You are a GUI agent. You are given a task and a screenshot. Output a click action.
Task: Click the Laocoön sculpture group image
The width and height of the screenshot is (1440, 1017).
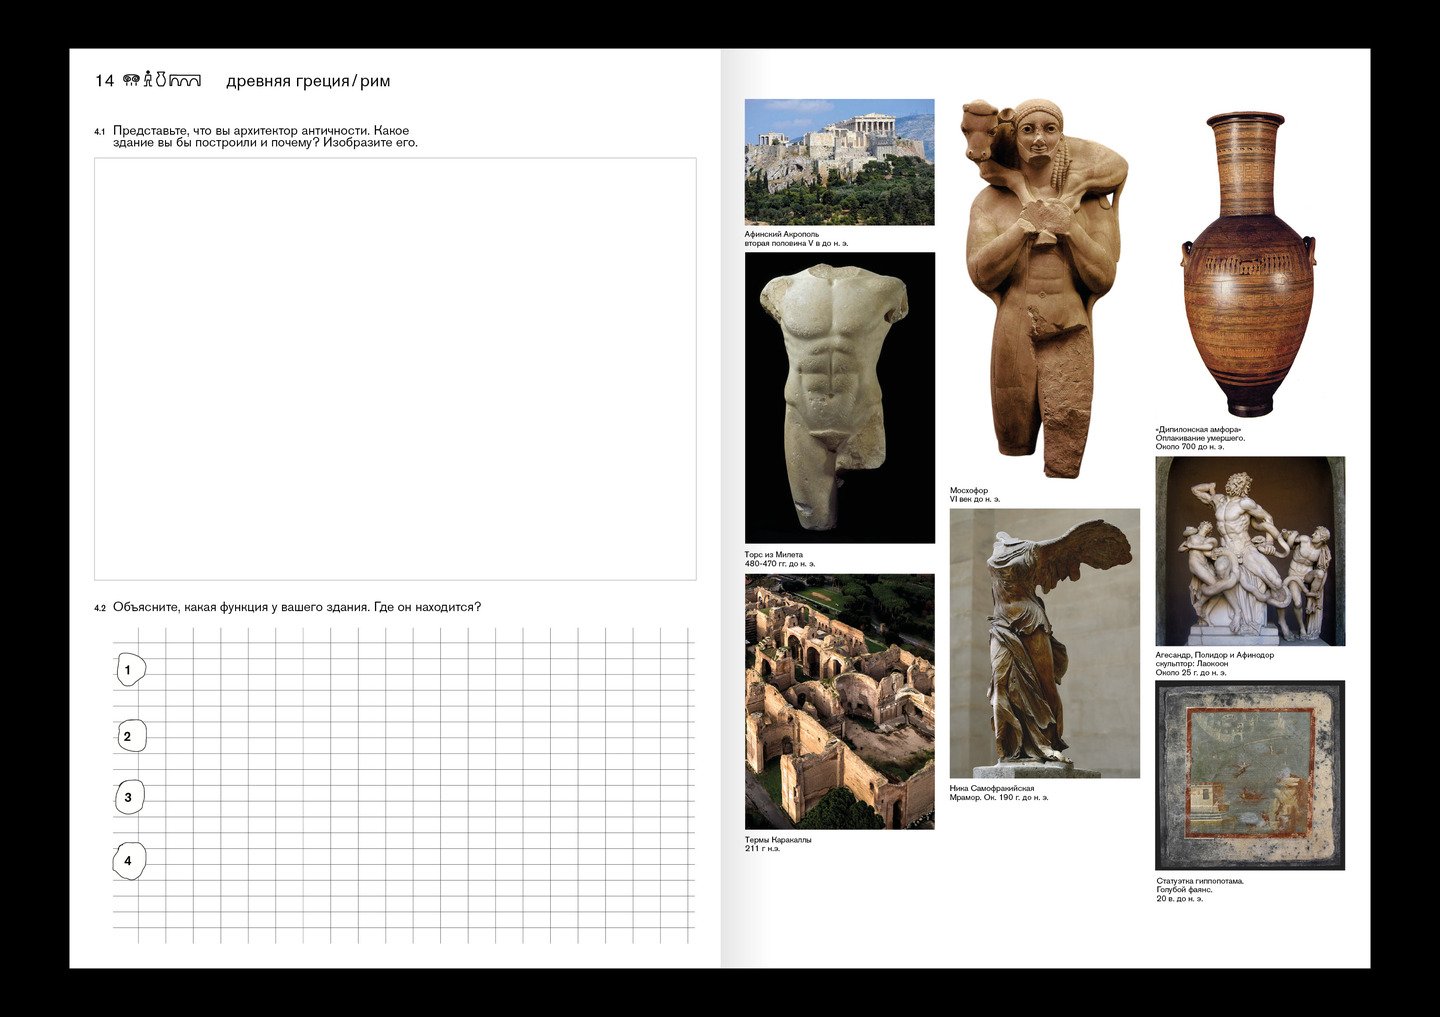pyautogui.click(x=1249, y=551)
